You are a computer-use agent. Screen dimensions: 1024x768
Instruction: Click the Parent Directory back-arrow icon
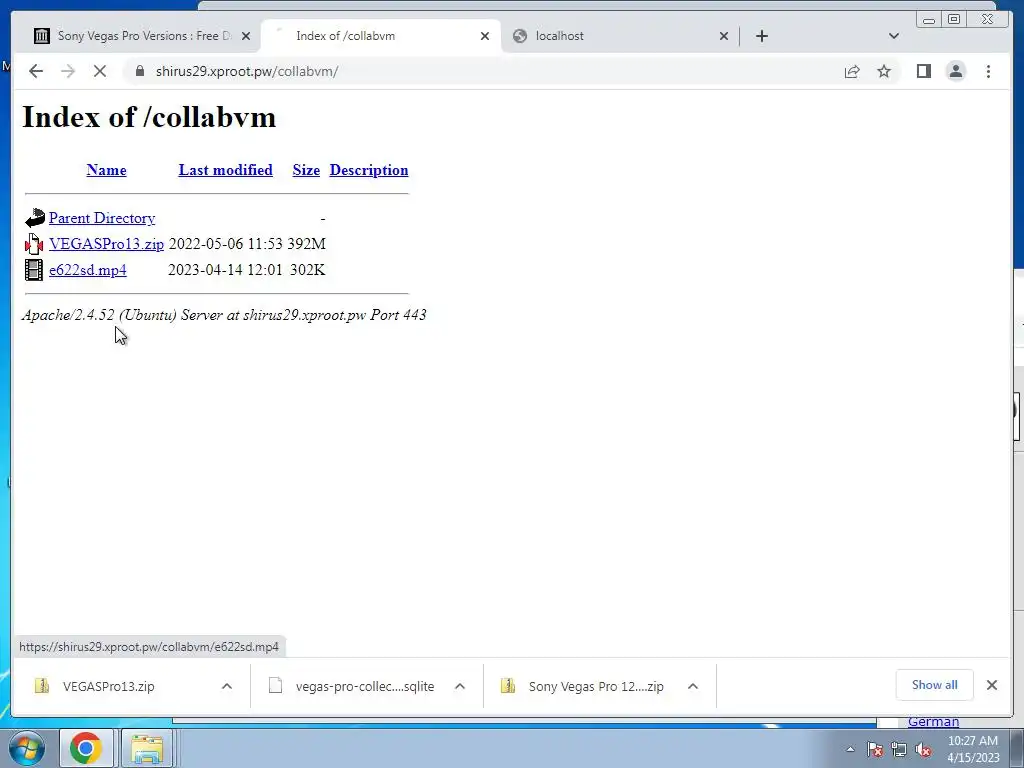pos(35,217)
